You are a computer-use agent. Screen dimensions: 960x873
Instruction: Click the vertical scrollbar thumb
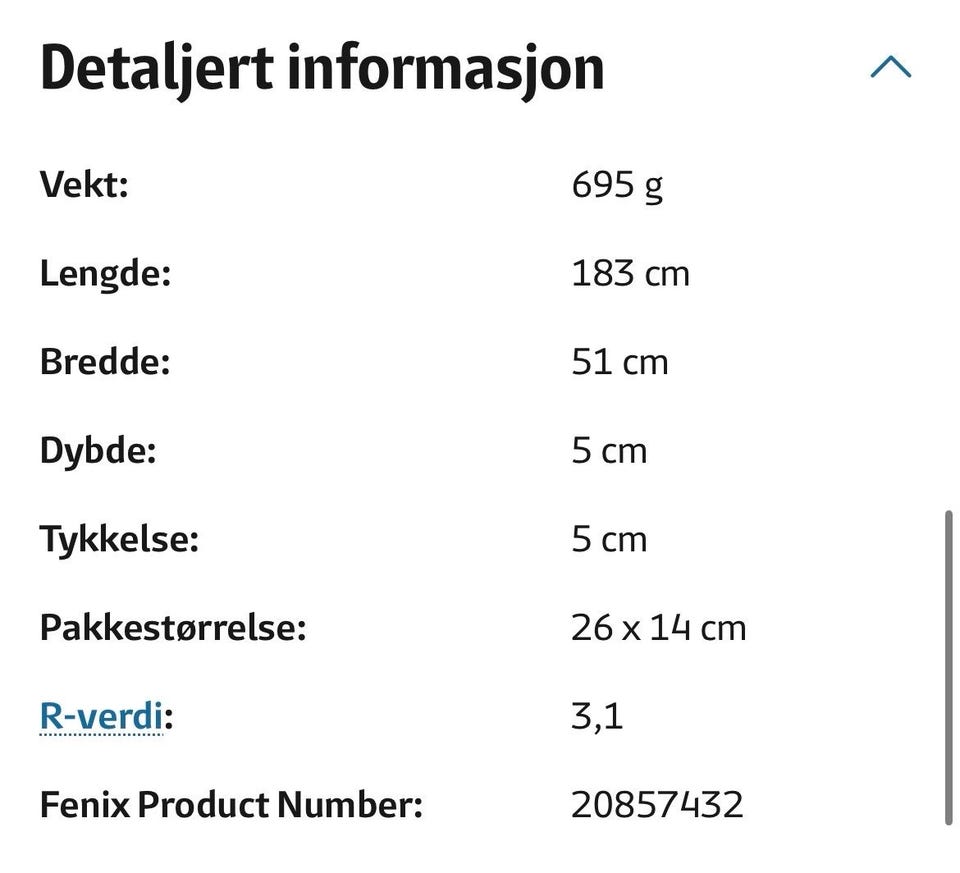[948, 667]
